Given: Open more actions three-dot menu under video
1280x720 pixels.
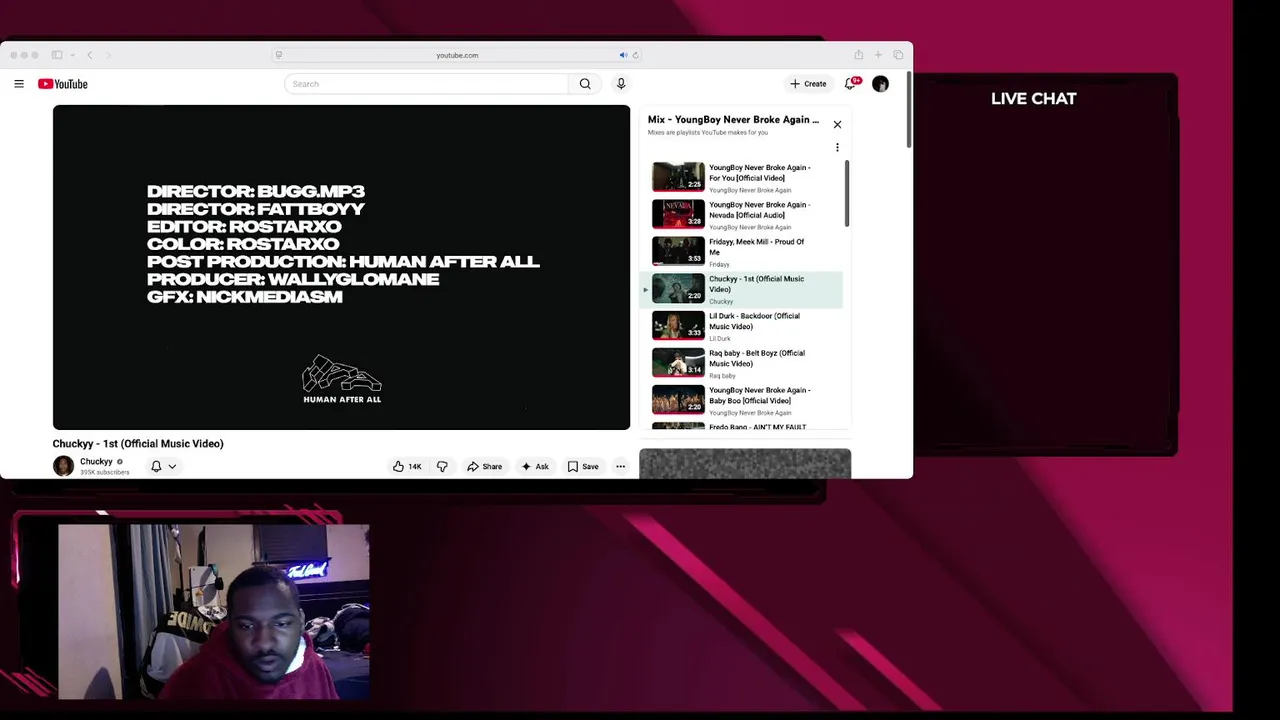Looking at the screenshot, I should pyautogui.click(x=620, y=466).
